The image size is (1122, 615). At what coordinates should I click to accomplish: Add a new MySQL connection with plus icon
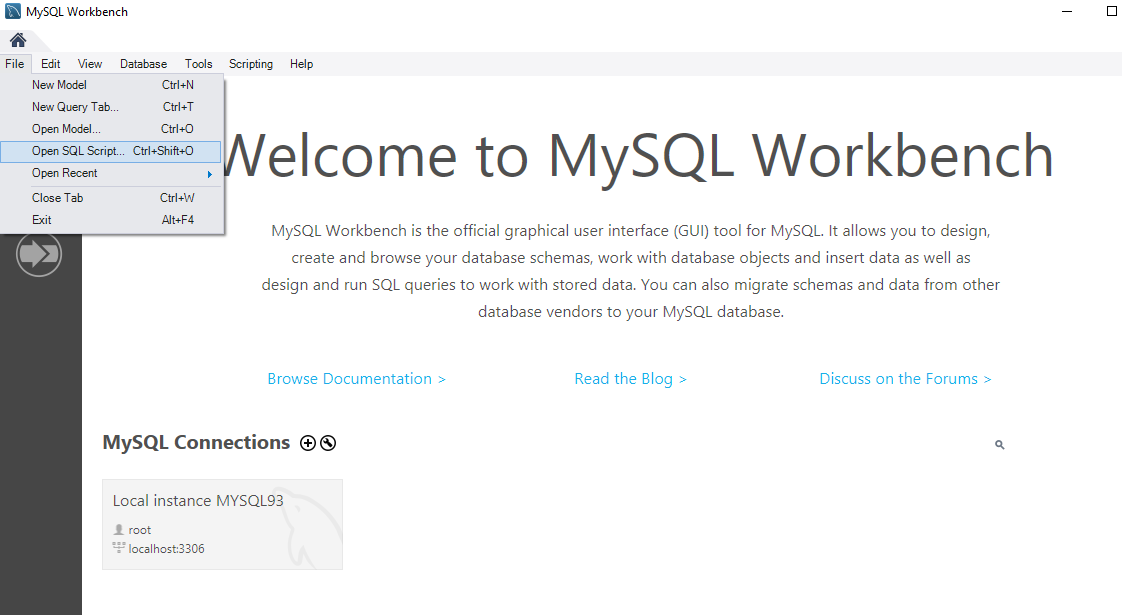point(308,443)
